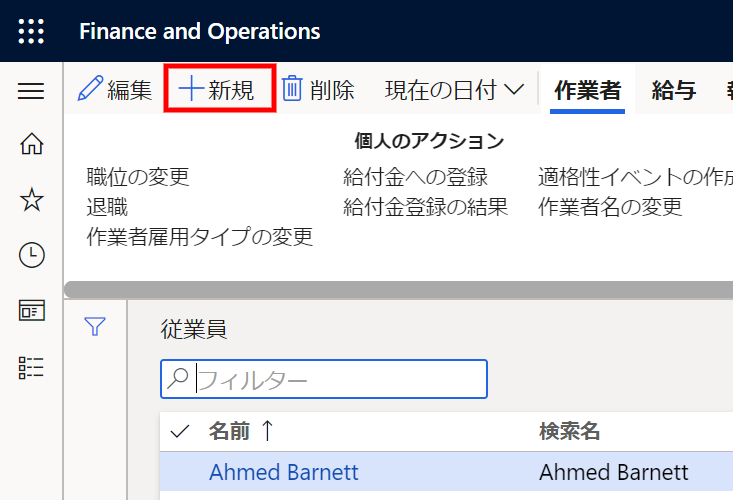Switch to the 給与 tab
This screenshot has width=733, height=500.
[674, 90]
